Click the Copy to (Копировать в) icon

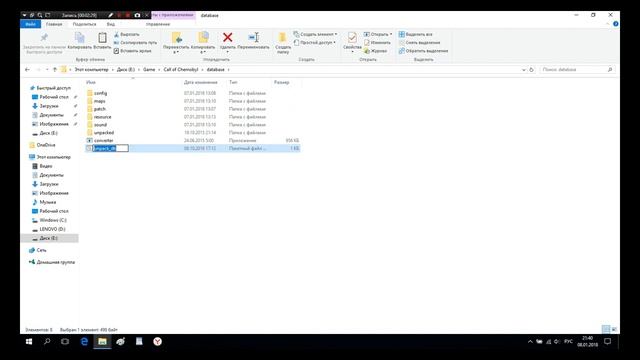pyautogui.click(x=203, y=38)
